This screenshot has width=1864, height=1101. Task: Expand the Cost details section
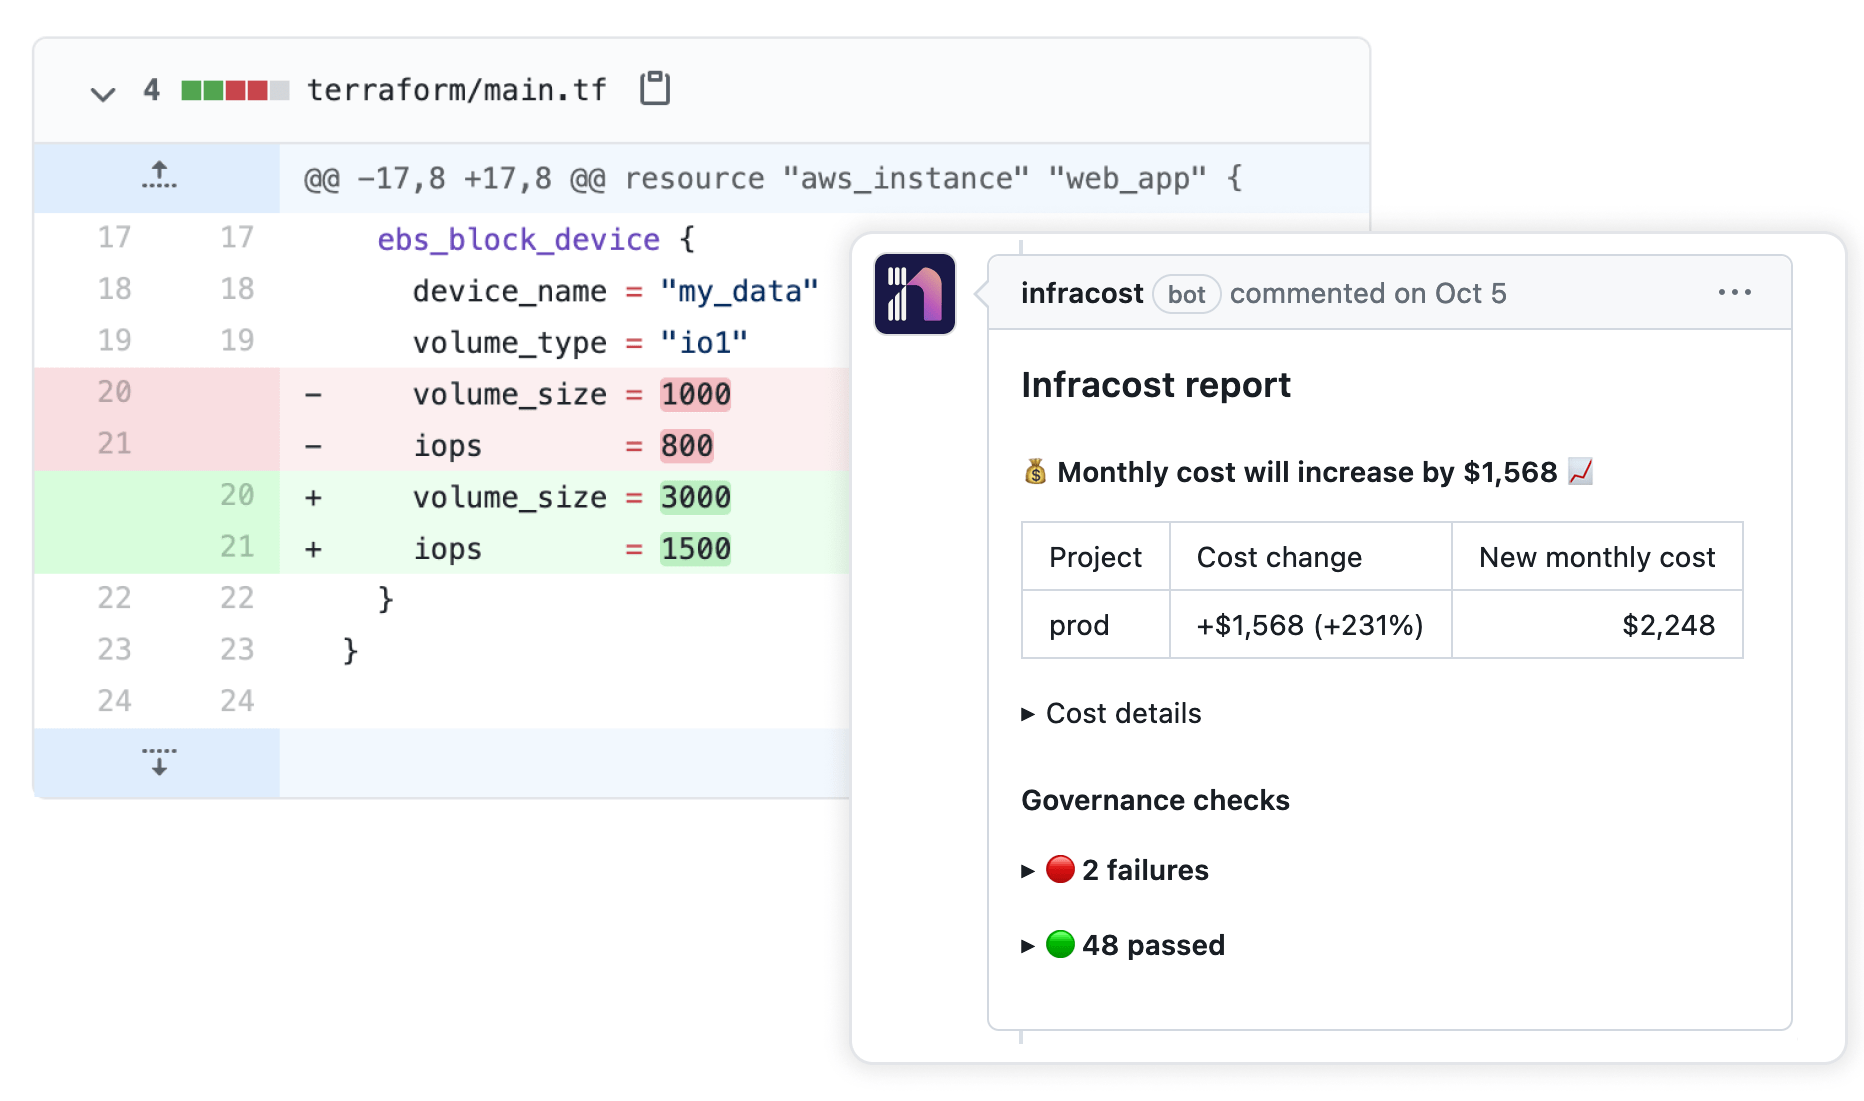coord(1111,713)
